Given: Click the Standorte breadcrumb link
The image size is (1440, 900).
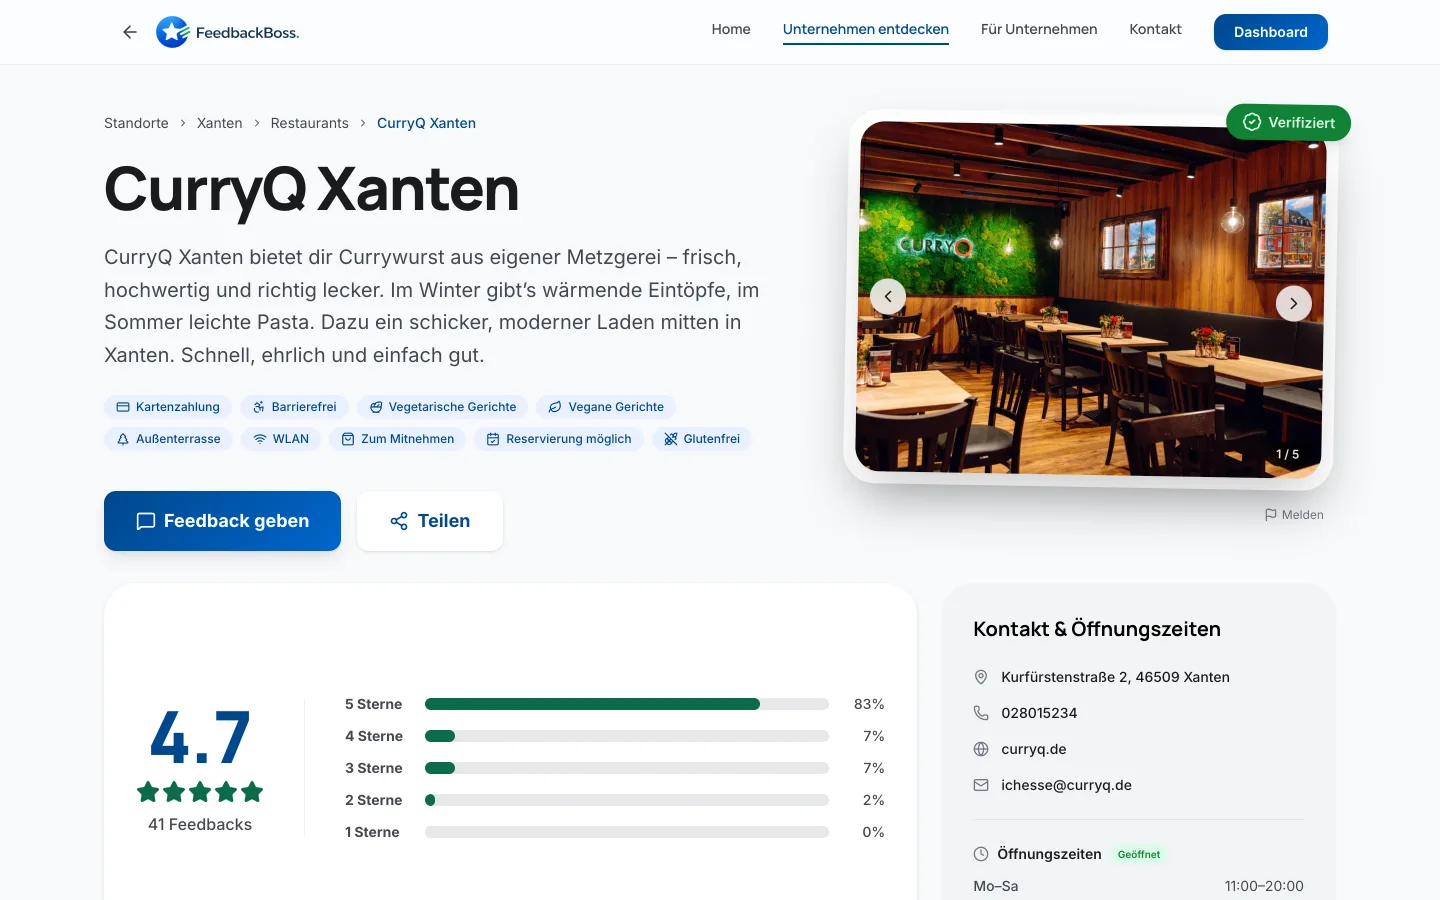Looking at the screenshot, I should 136,123.
